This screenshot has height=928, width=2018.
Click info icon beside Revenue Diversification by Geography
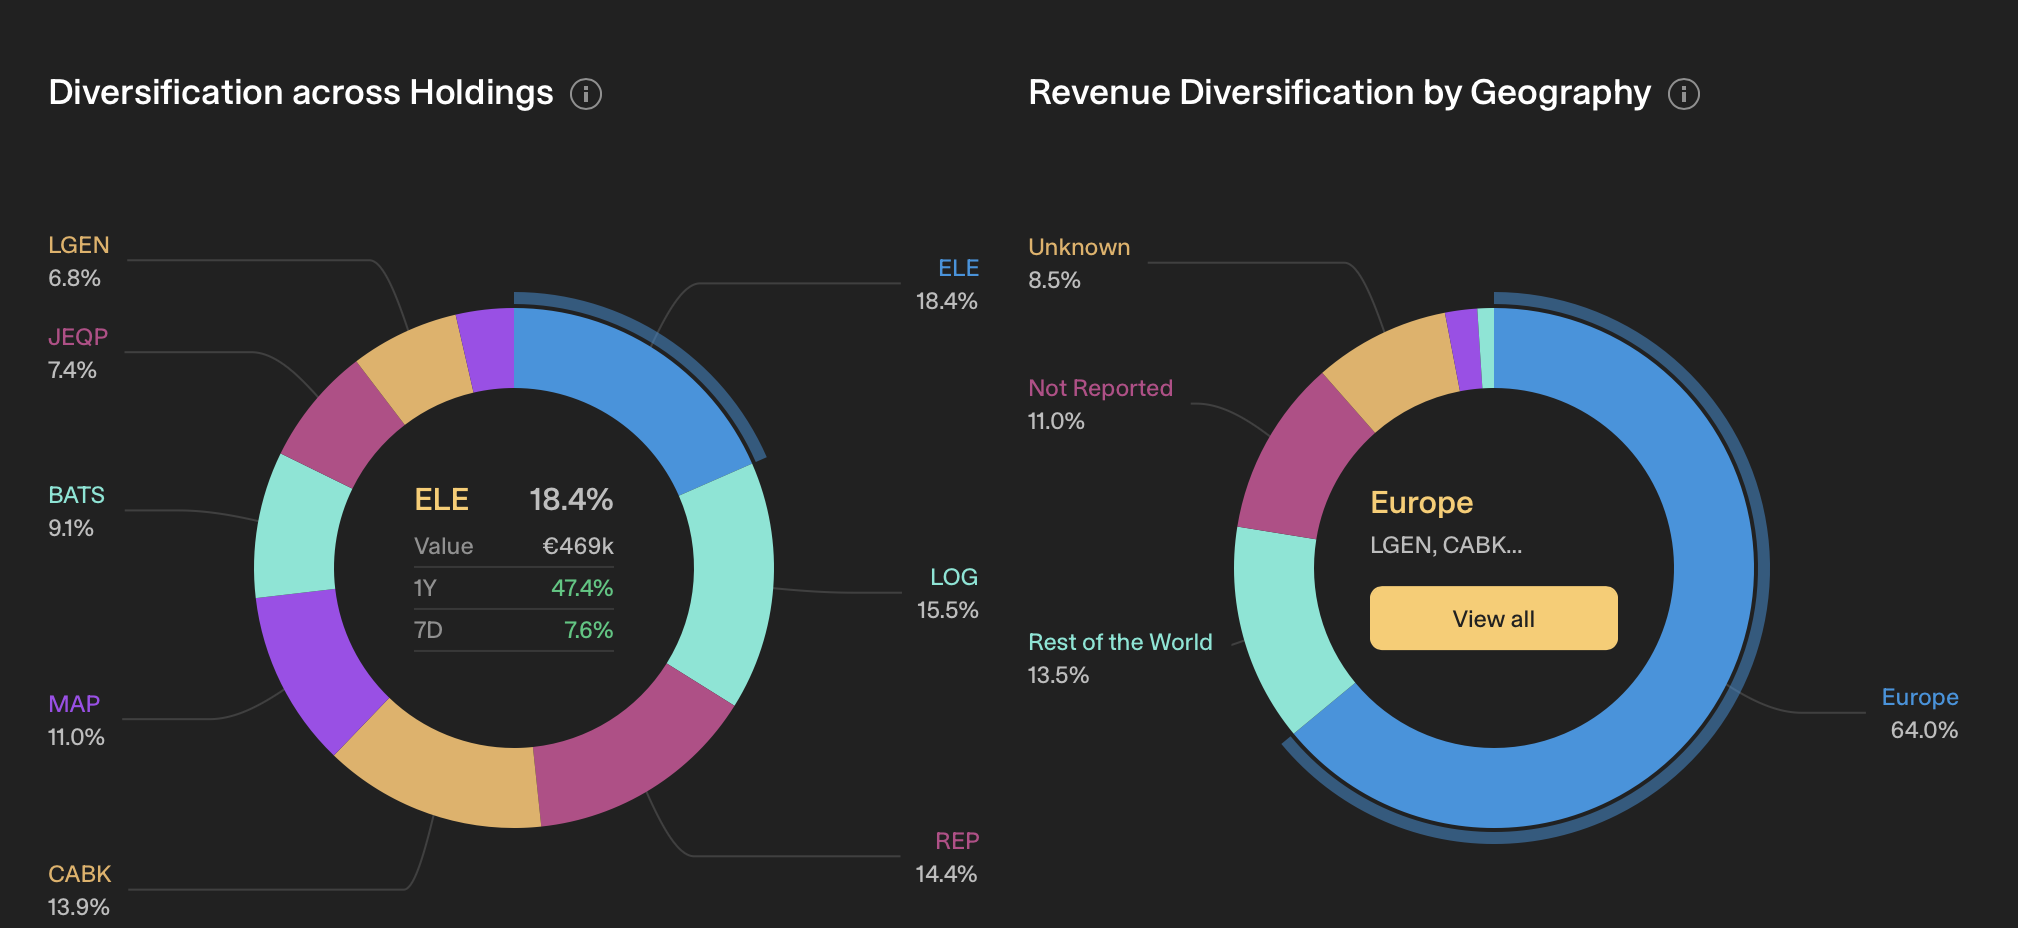tap(1684, 94)
